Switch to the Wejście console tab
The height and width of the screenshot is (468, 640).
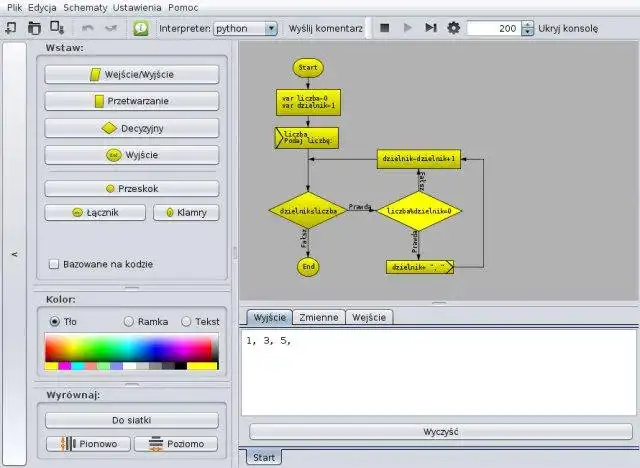tap(369, 317)
